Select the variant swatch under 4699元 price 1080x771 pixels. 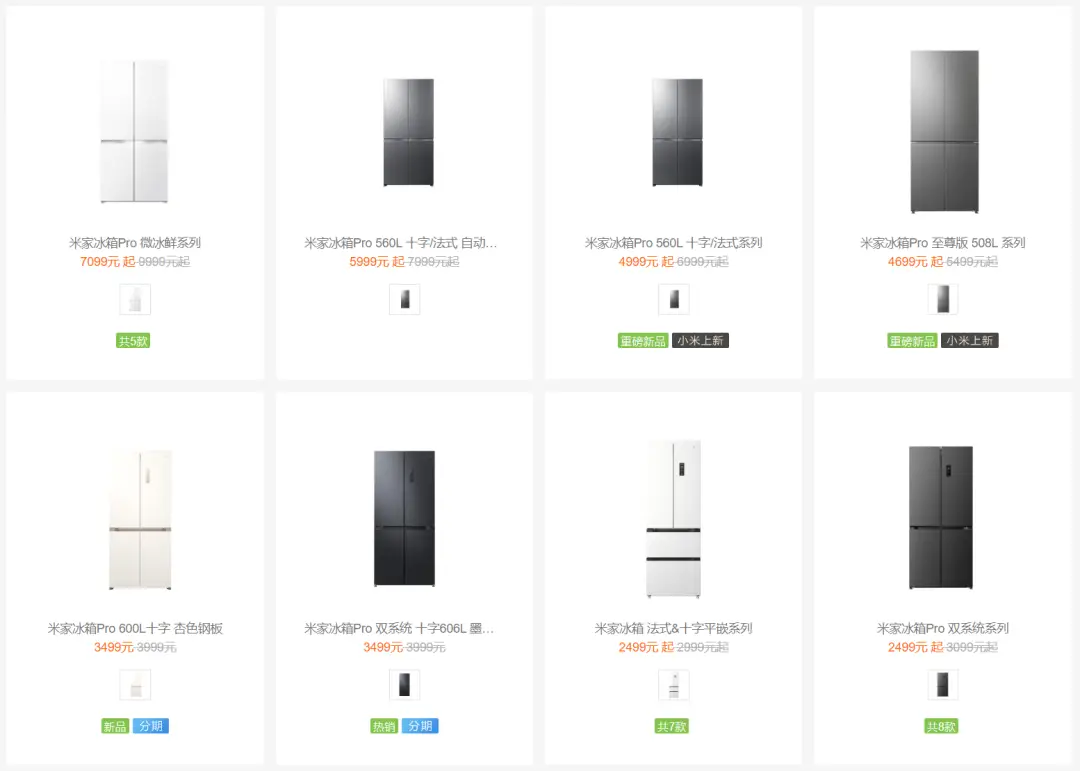943,300
